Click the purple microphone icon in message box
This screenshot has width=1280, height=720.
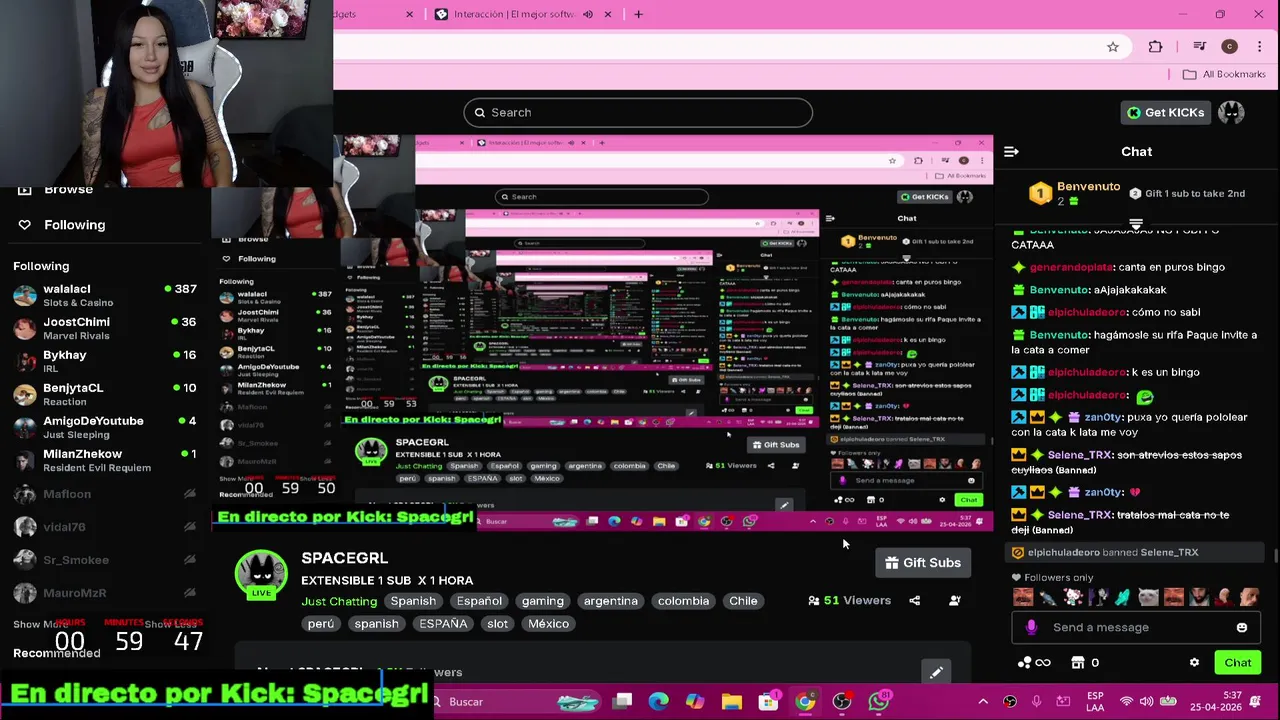[1031, 627]
